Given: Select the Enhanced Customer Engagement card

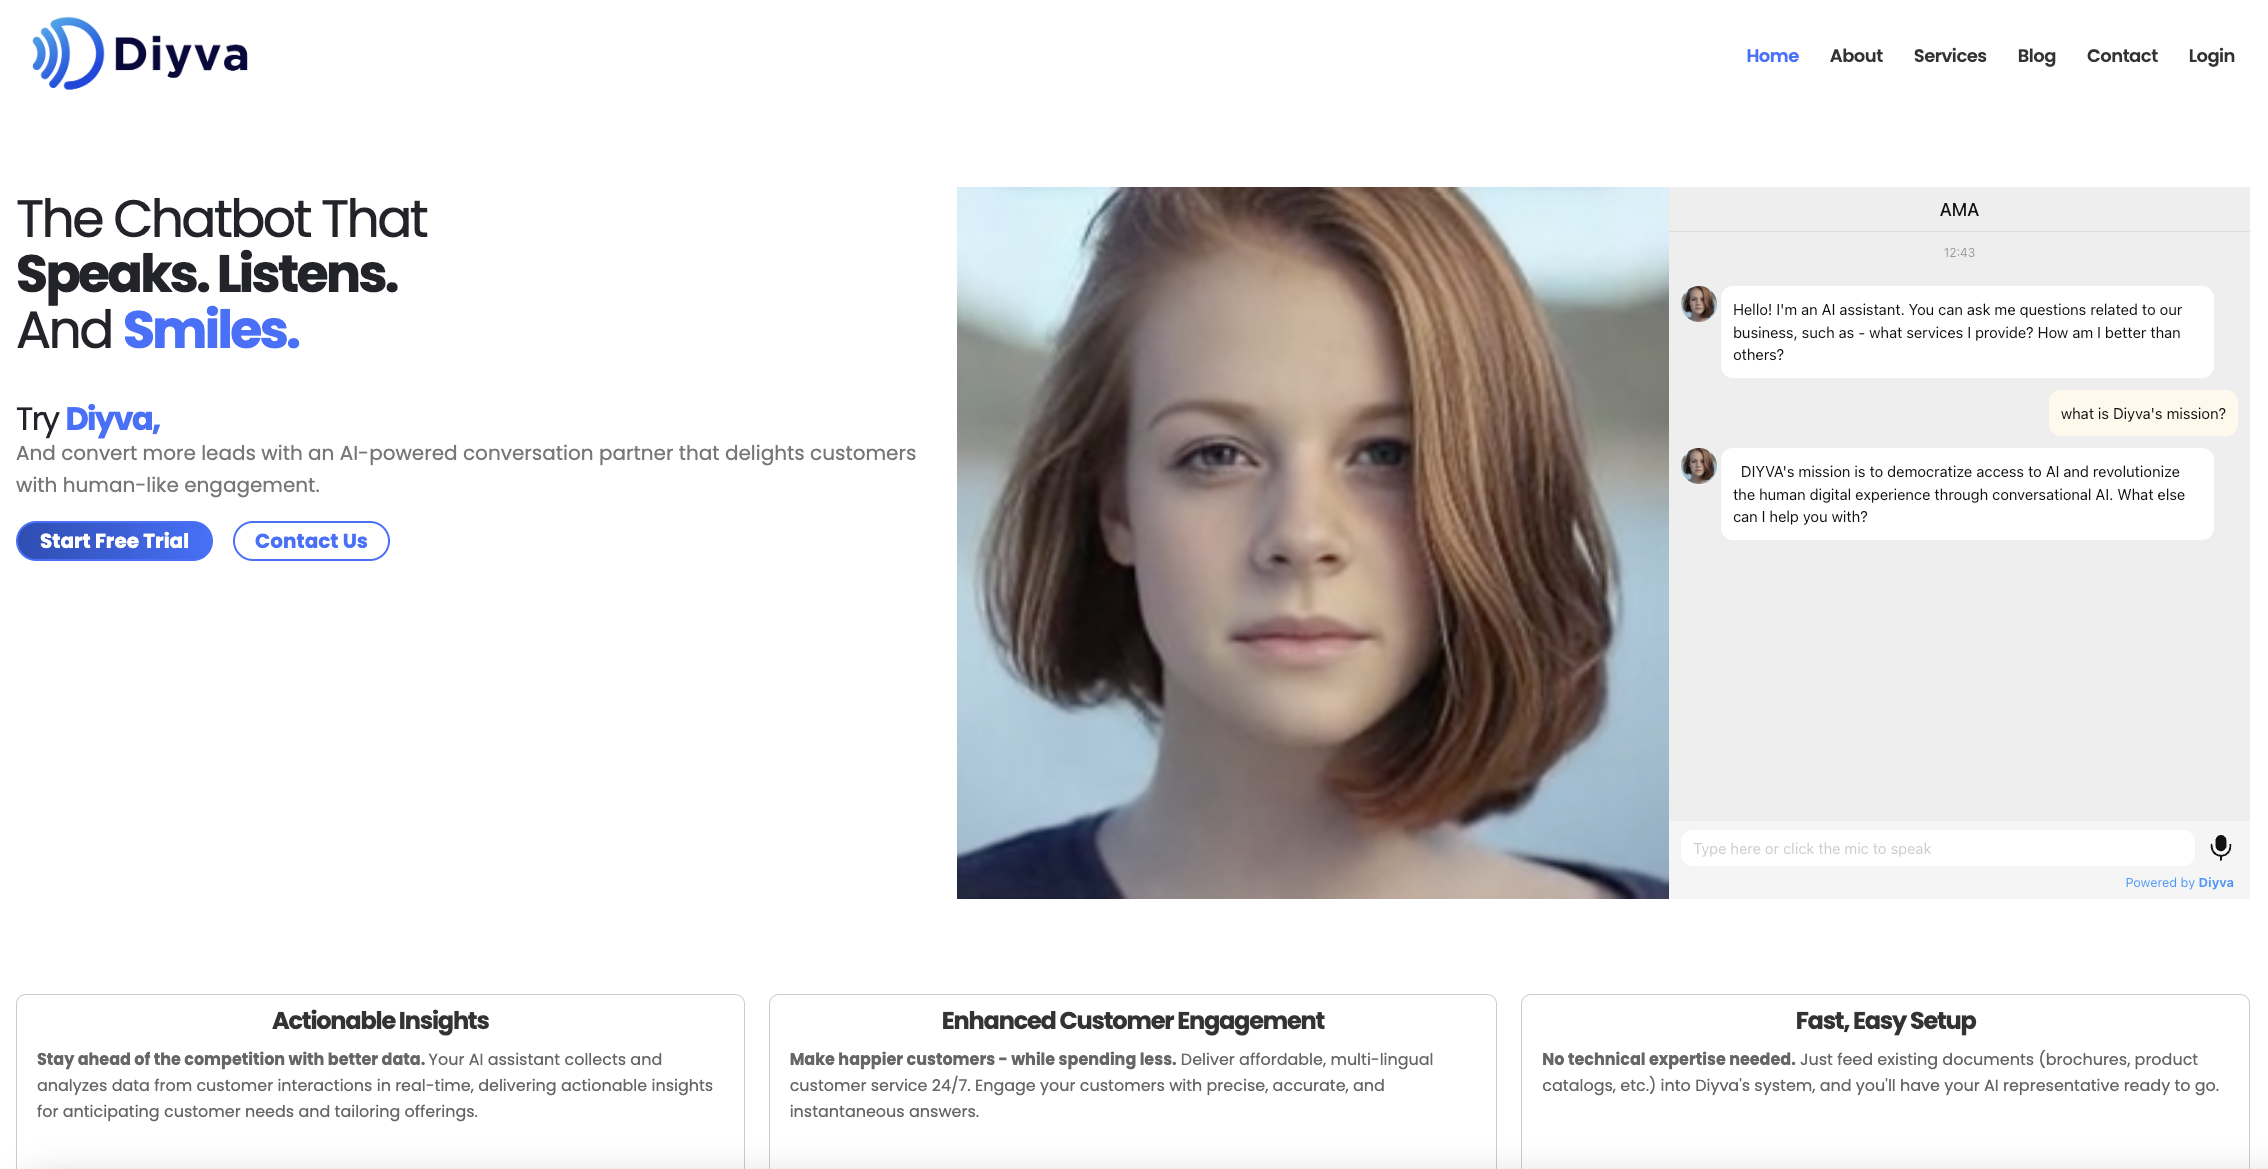Looking at the screenshot, I should [x=1132, y=1081].
